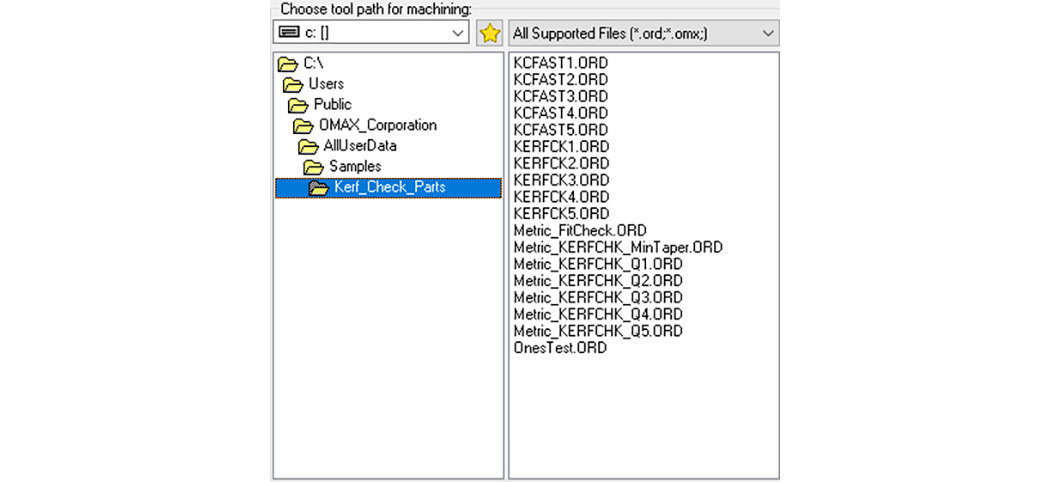Click the AllUserData folder icon
The height and width of the screenshot is (482, 1050).
coord(308,146)
